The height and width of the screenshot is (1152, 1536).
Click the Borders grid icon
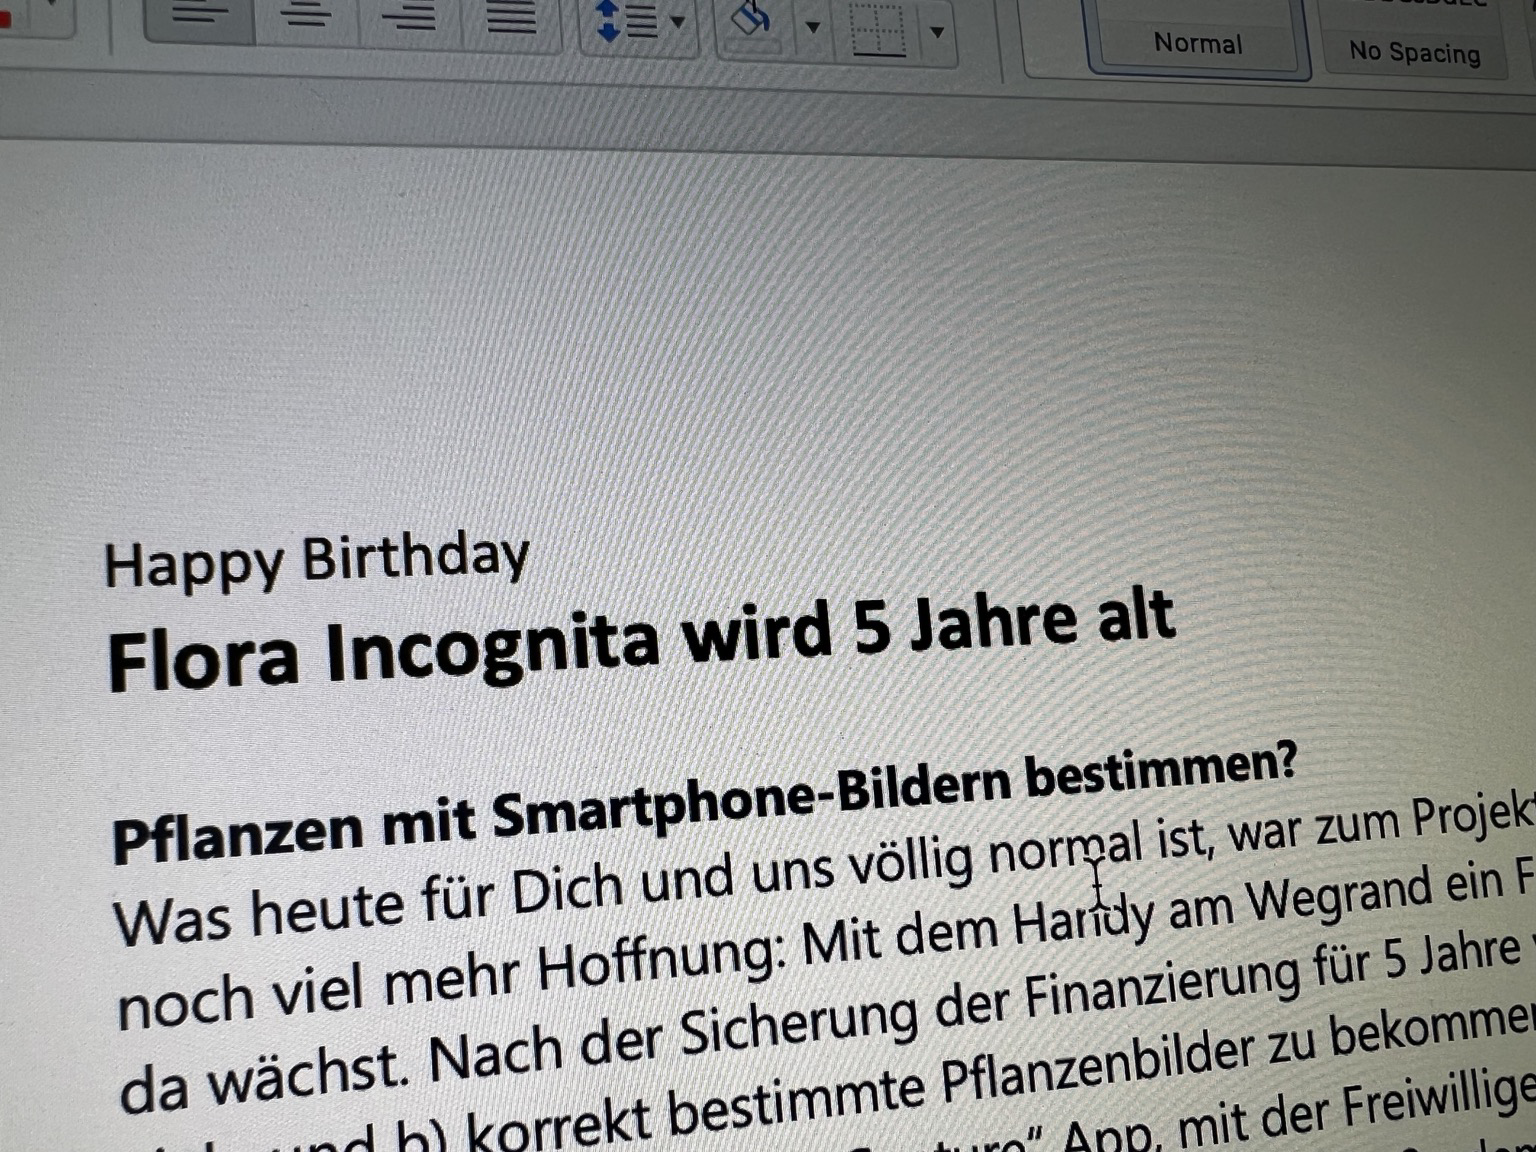click(878, 30)
